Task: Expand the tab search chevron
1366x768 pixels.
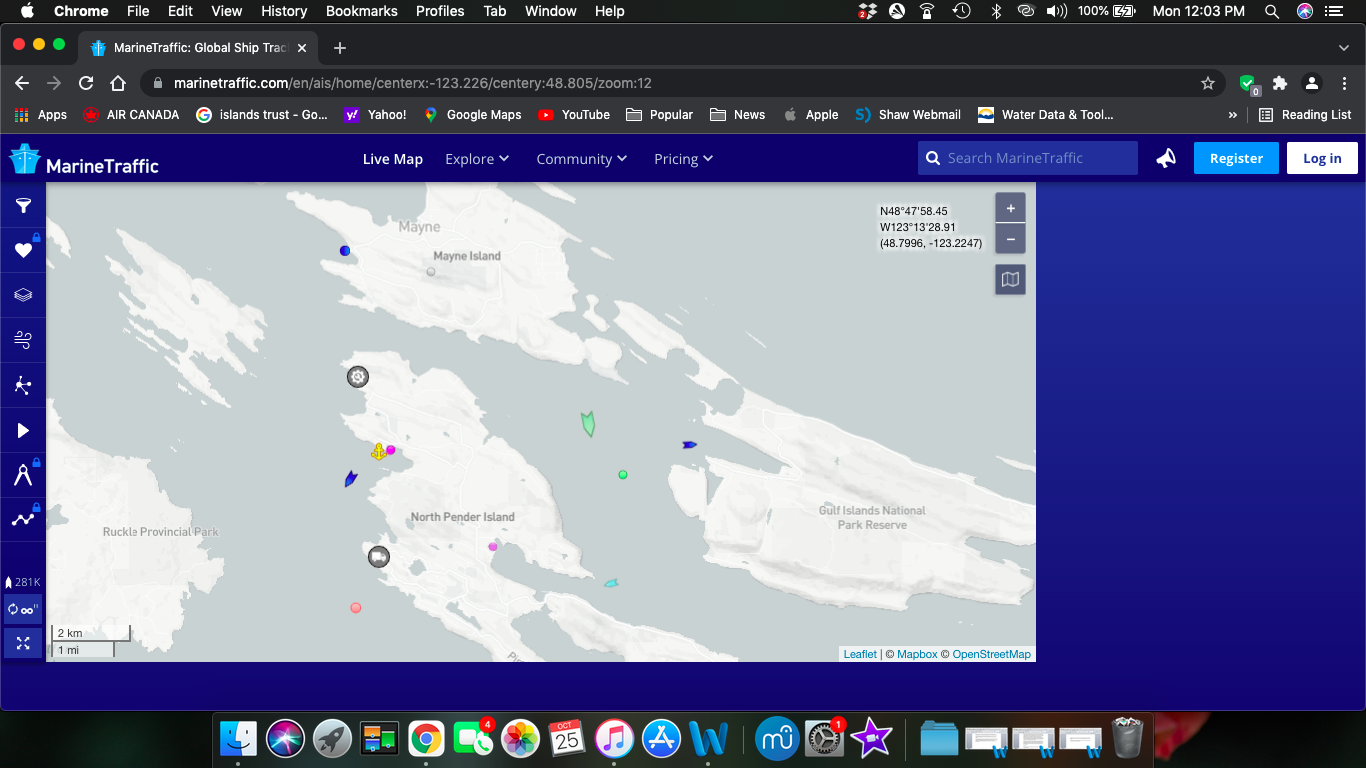Action: 1344,47
